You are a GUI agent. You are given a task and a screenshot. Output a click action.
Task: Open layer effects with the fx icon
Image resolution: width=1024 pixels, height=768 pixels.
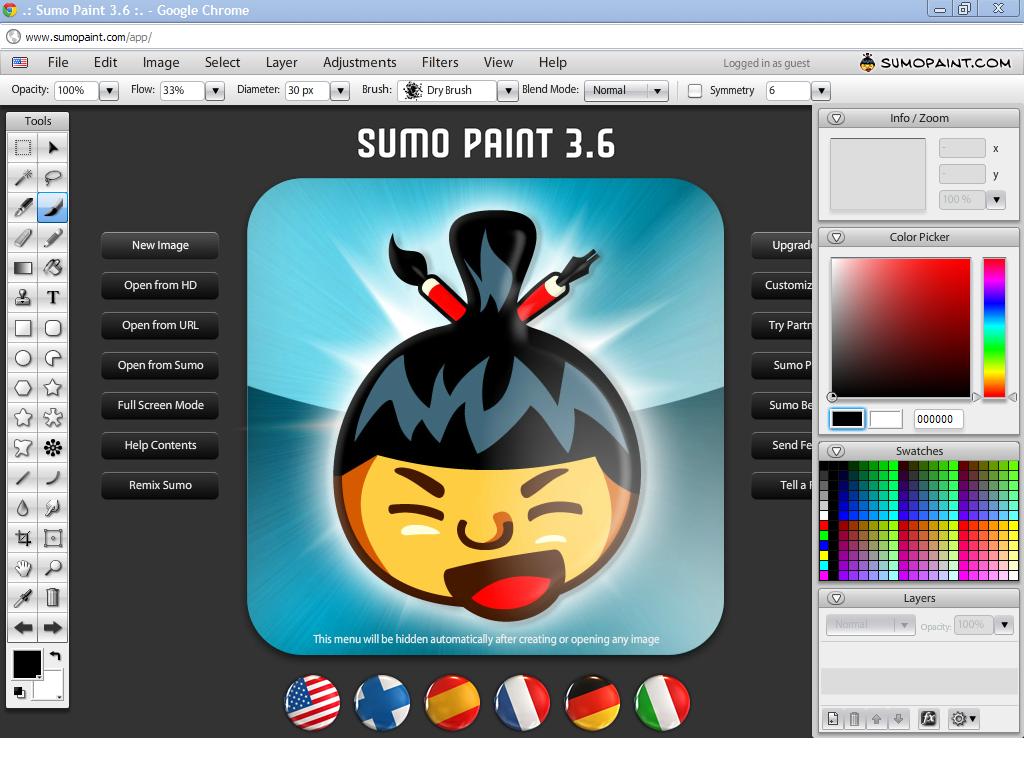coord(928,718)
